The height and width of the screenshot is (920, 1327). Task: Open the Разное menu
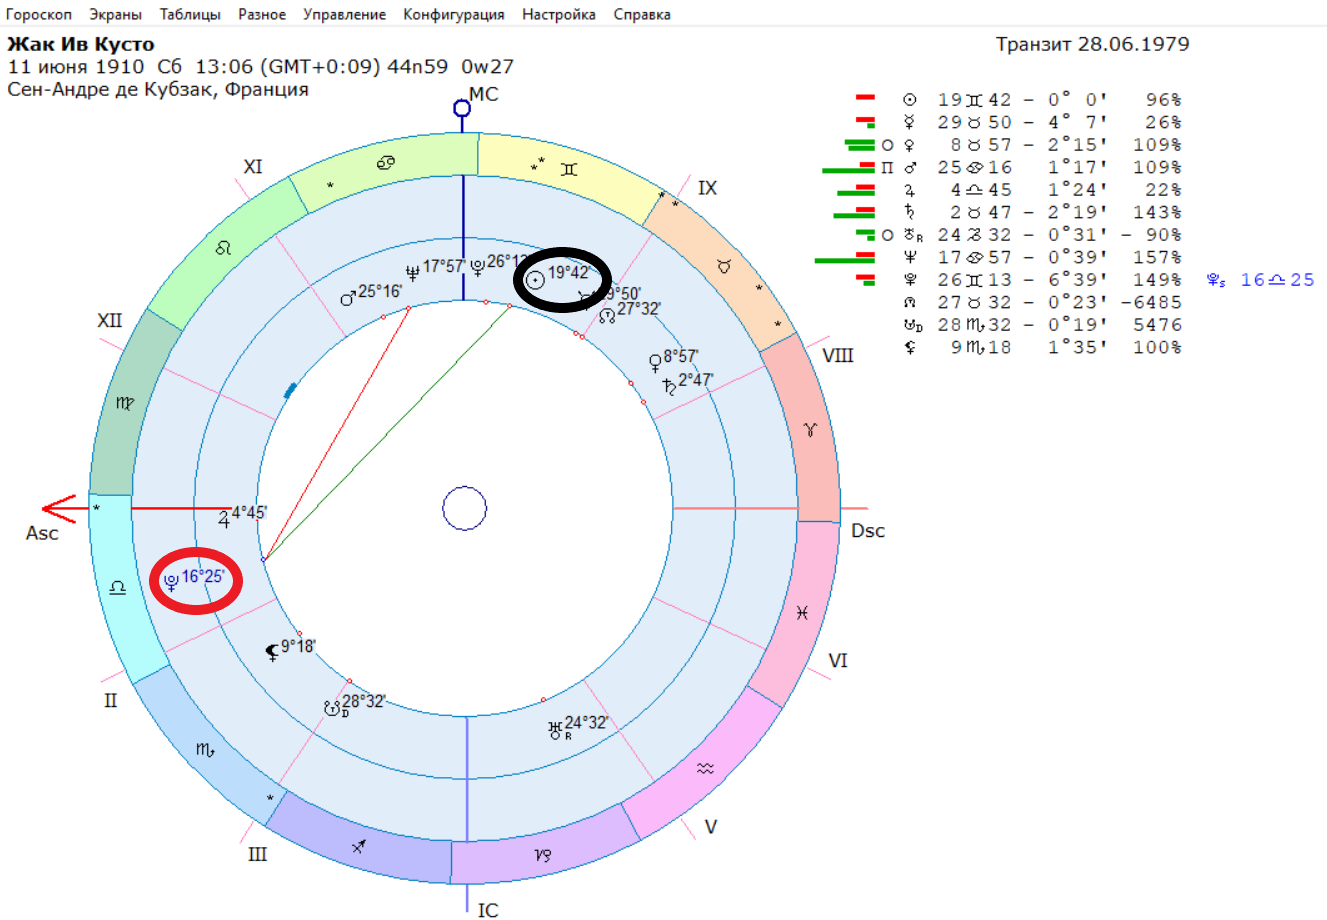262,14
